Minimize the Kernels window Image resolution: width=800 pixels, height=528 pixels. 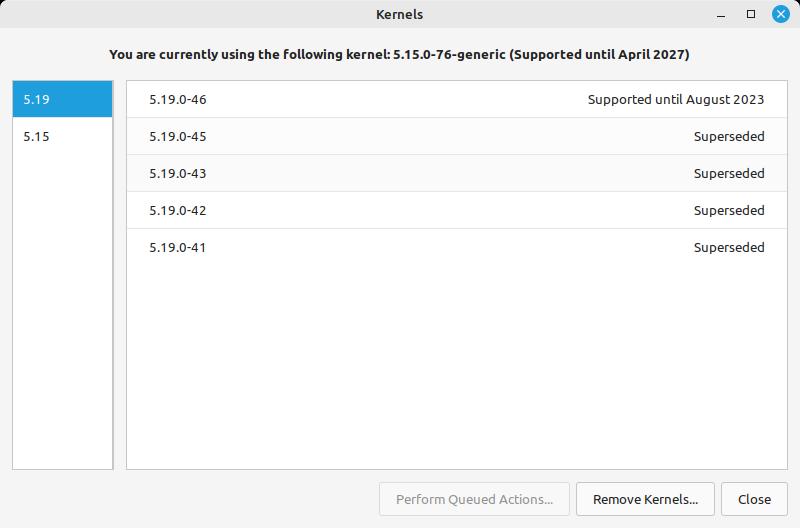pyautogui.click(x=720, y=14)
